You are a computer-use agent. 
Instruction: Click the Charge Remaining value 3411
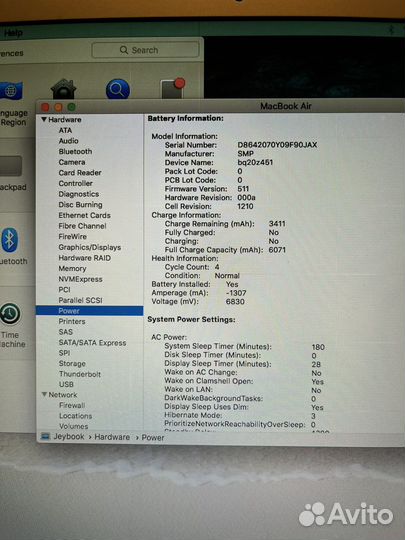[x=277, y=224]
